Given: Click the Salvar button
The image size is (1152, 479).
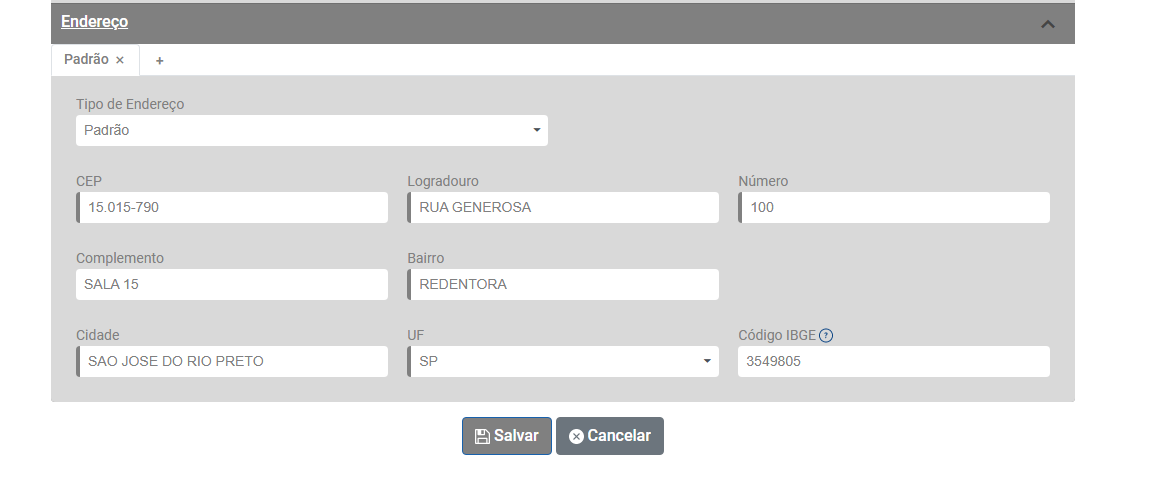Looking at the screenshot, I should (506, 436).
